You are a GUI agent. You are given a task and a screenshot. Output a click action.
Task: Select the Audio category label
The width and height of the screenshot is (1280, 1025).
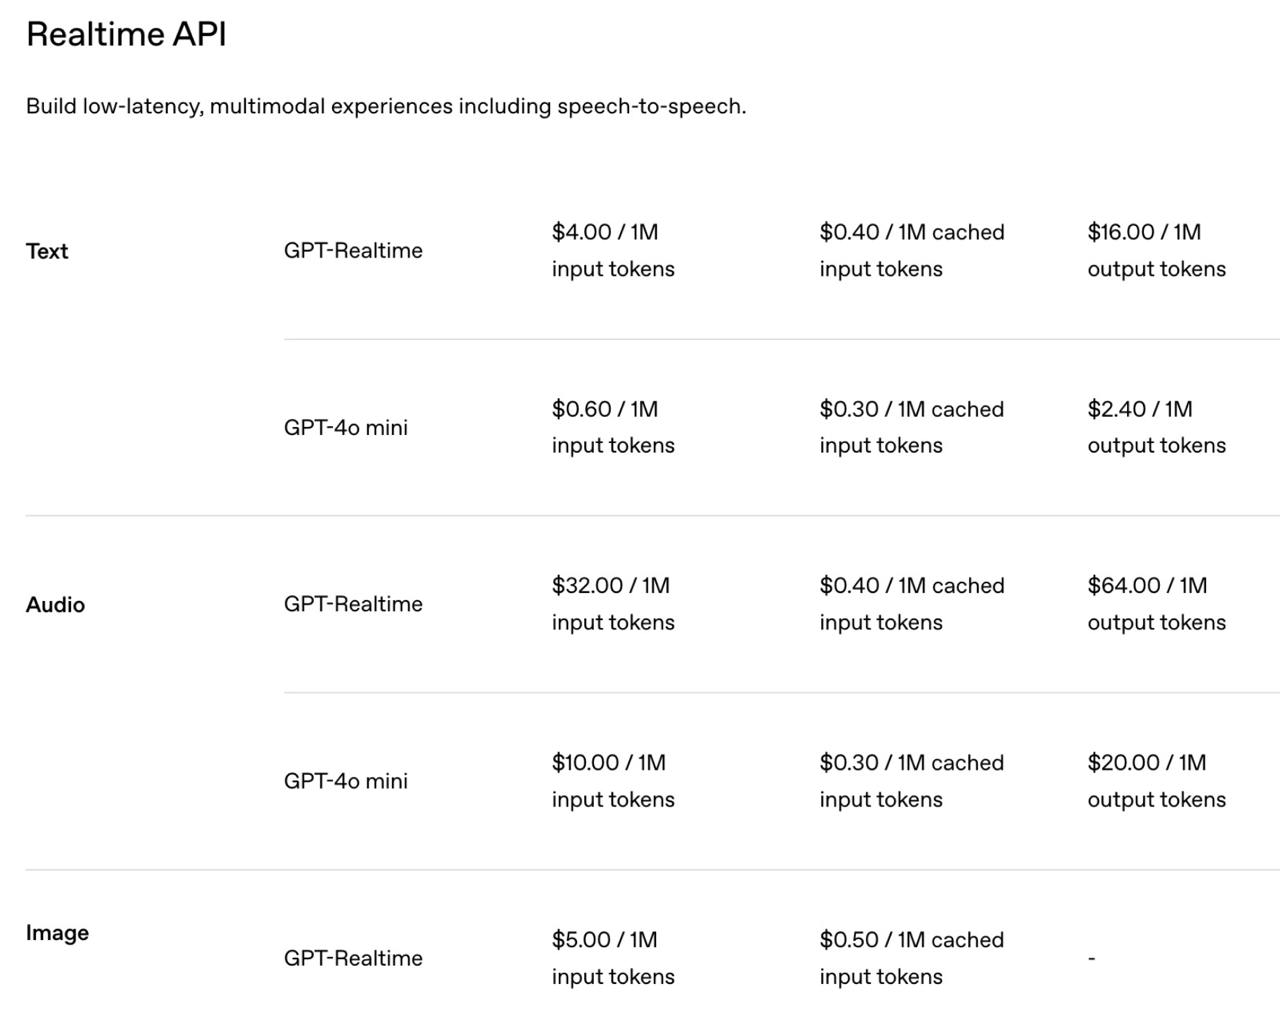(x=55, y=605)
